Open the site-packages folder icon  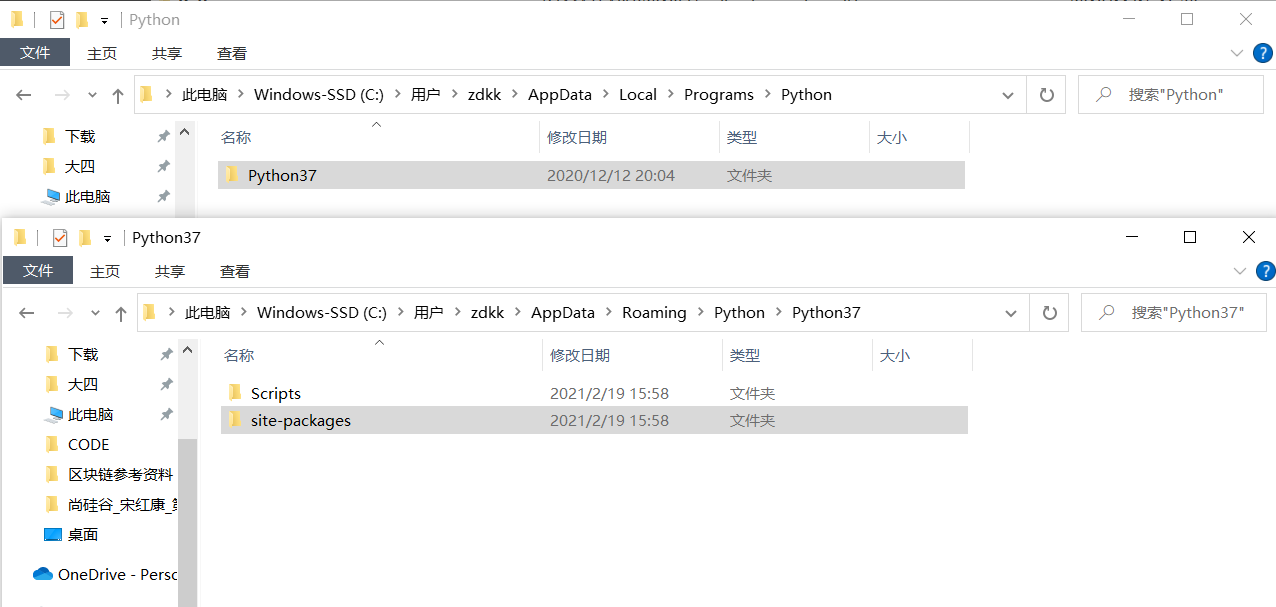pyautogui.click(x=235, y=420)
